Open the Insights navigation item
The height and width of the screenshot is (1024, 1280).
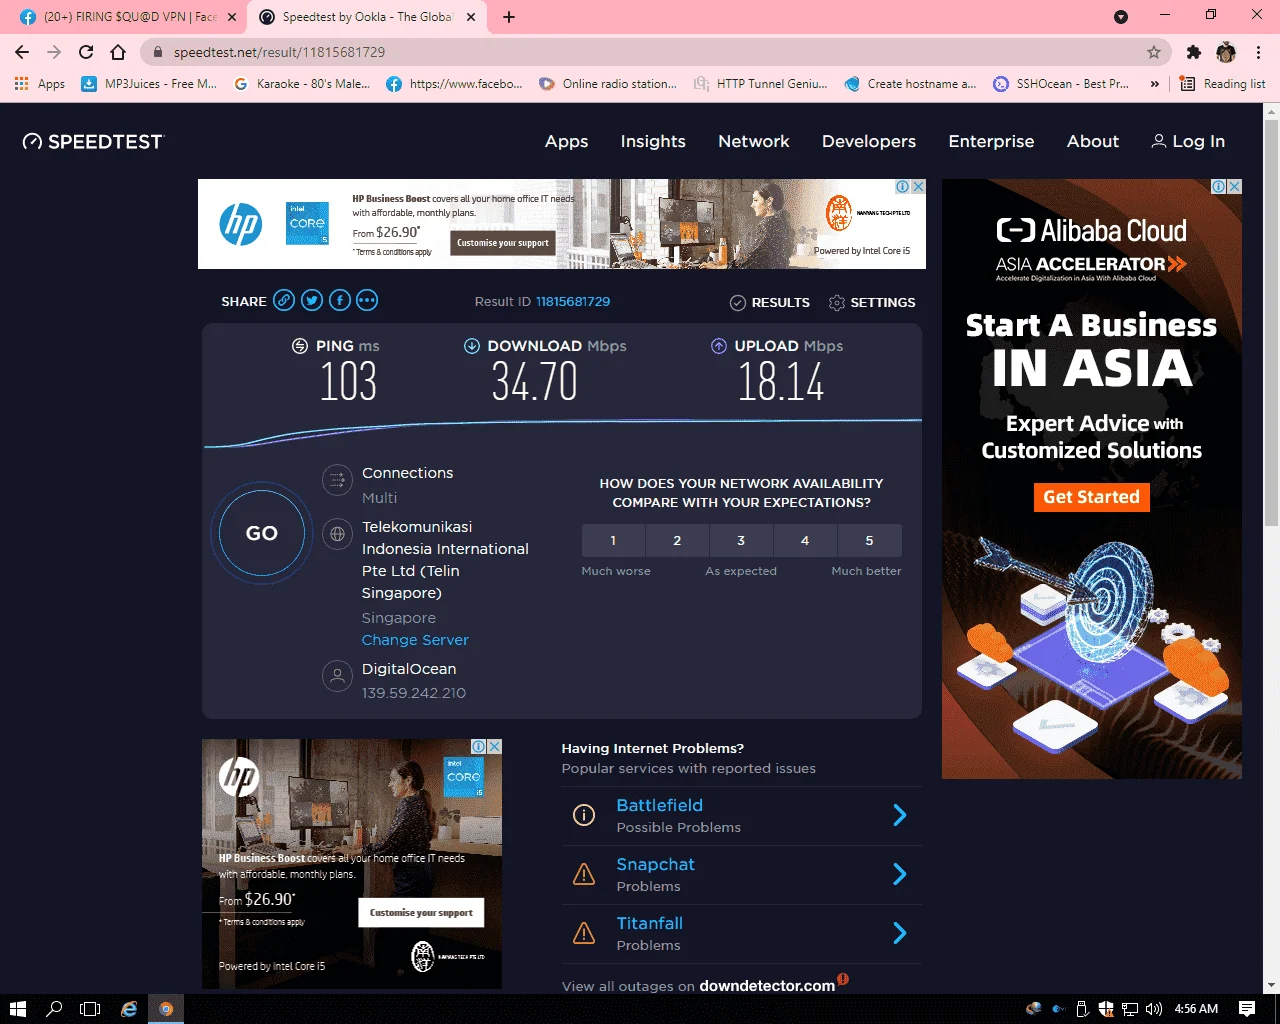[653, 142]
